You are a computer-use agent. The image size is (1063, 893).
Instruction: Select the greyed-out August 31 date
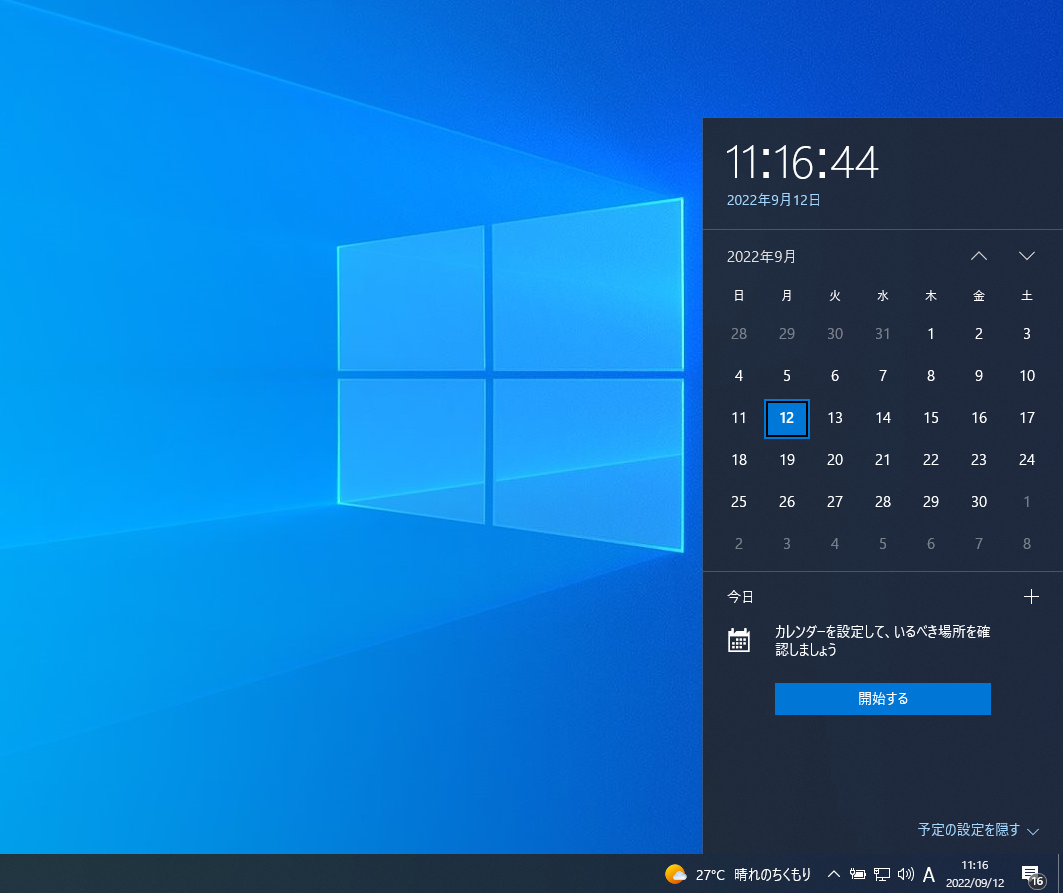tap(883, 334)
